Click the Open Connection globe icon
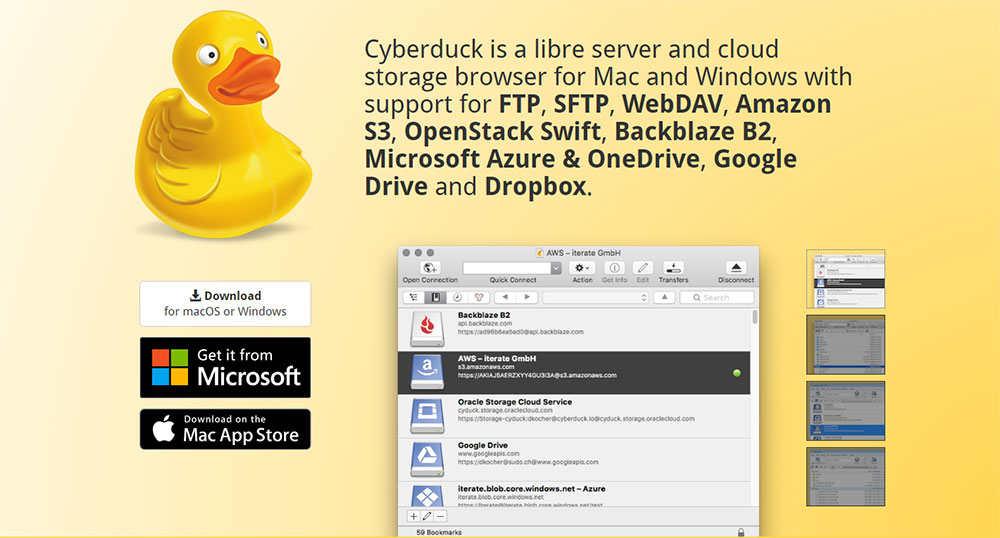The width and height of the screenshot is (1000, 538). coord(430,268)
